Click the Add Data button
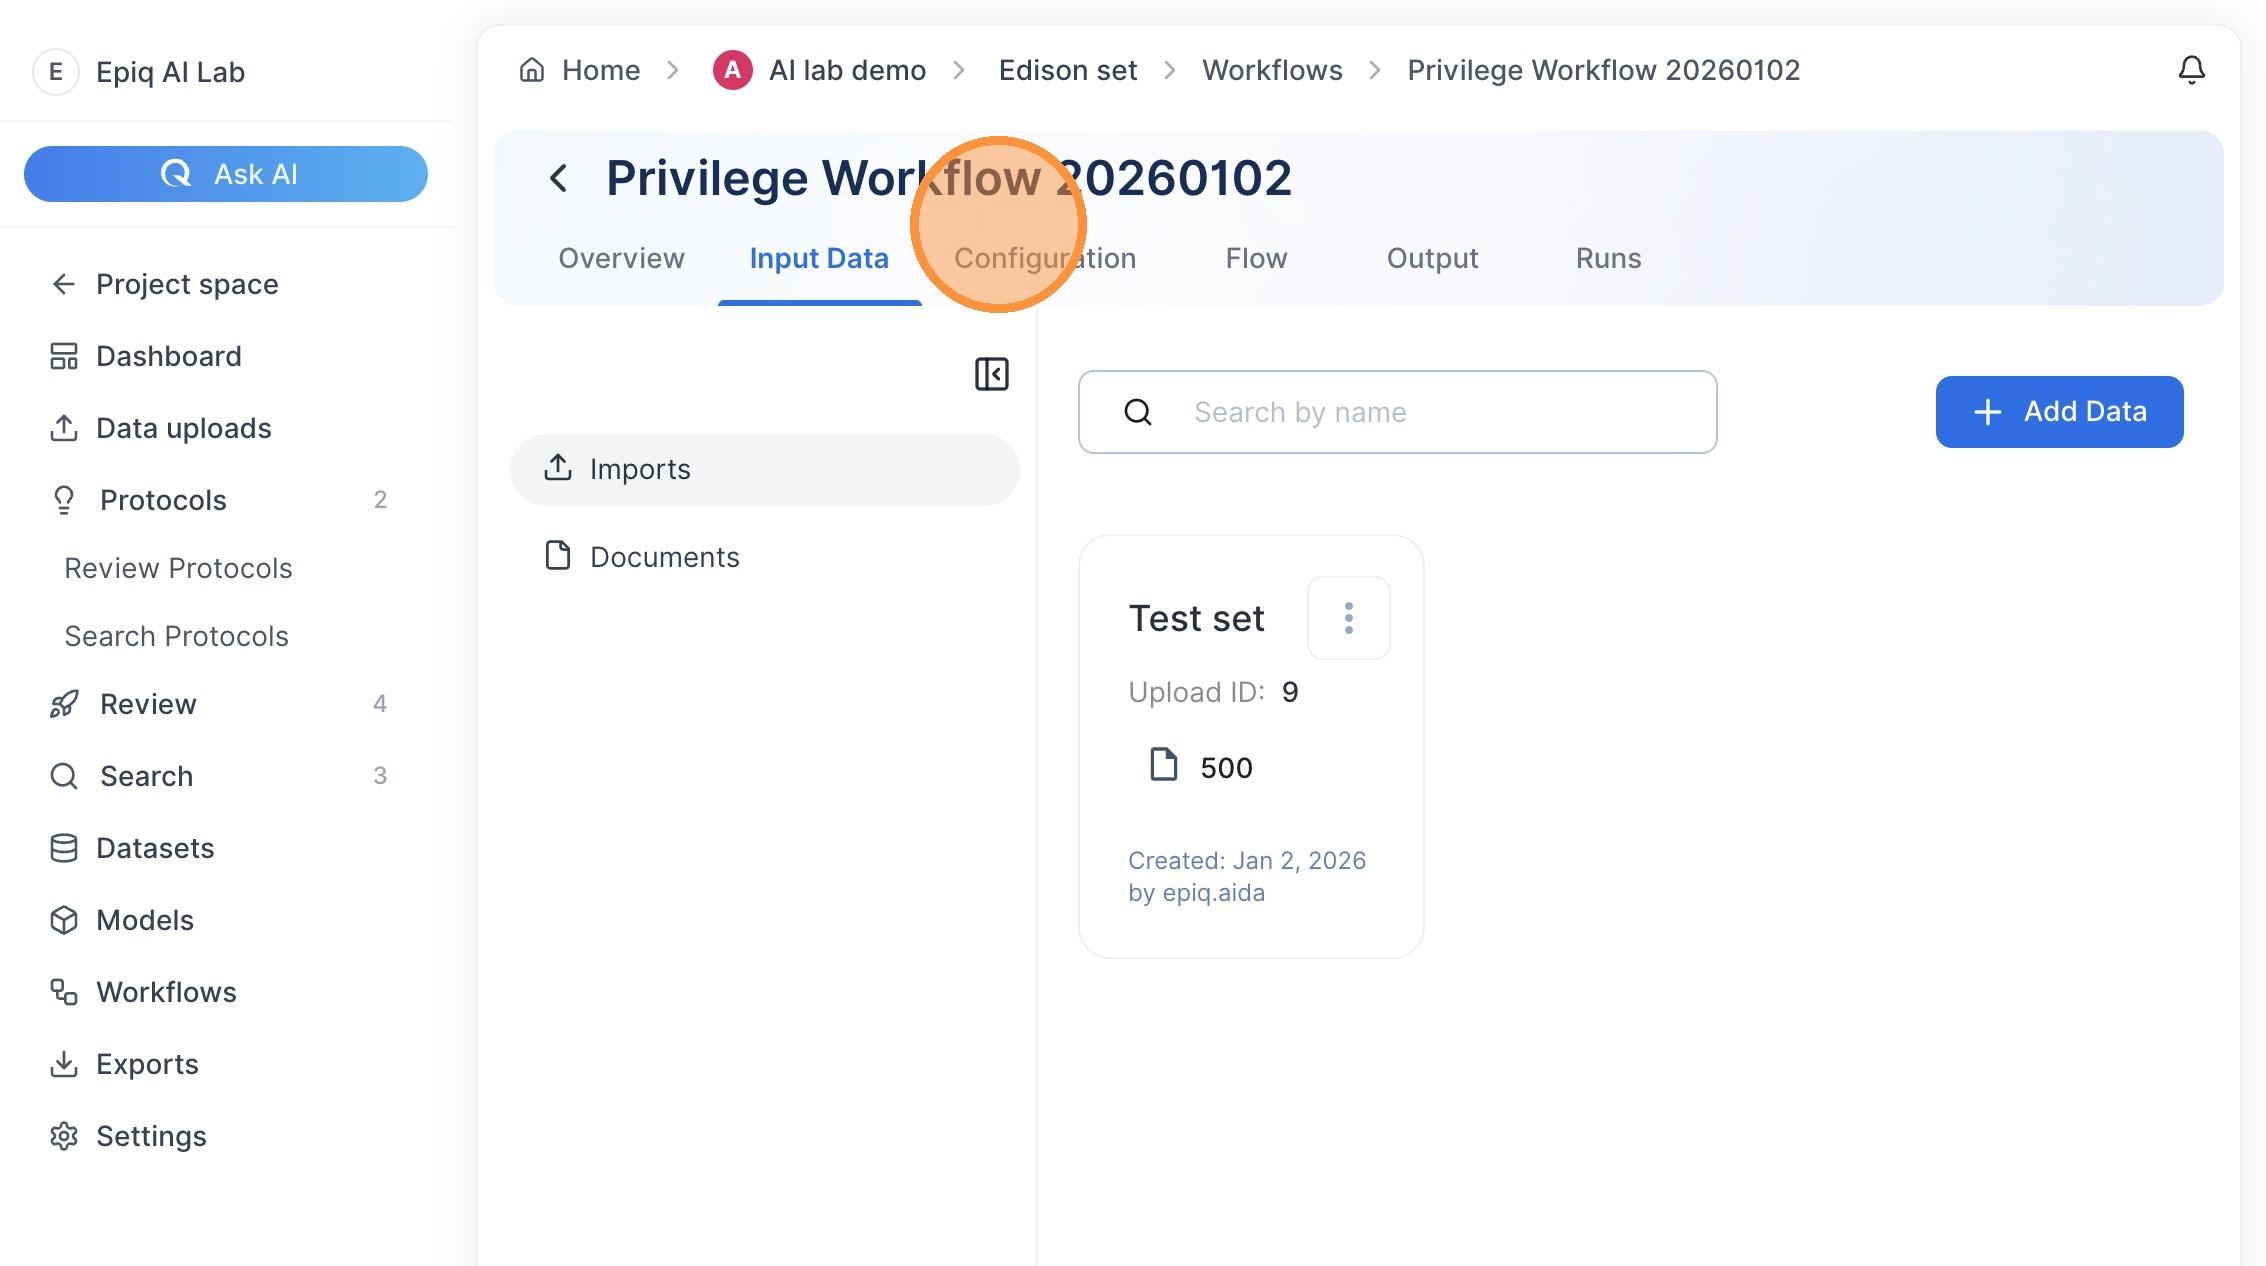The width and height of the screenshot is (2266, 1266). [2059, 412]
